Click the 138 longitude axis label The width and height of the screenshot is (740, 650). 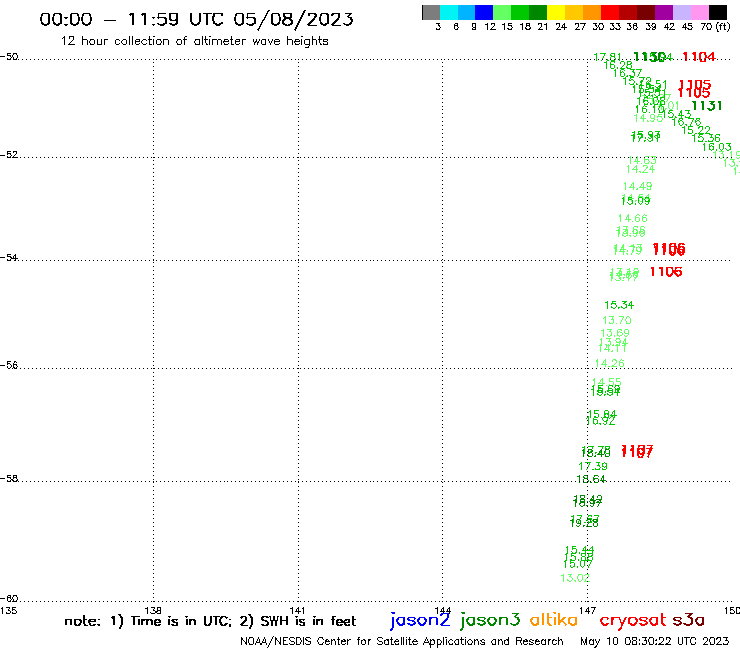[153, 610]
